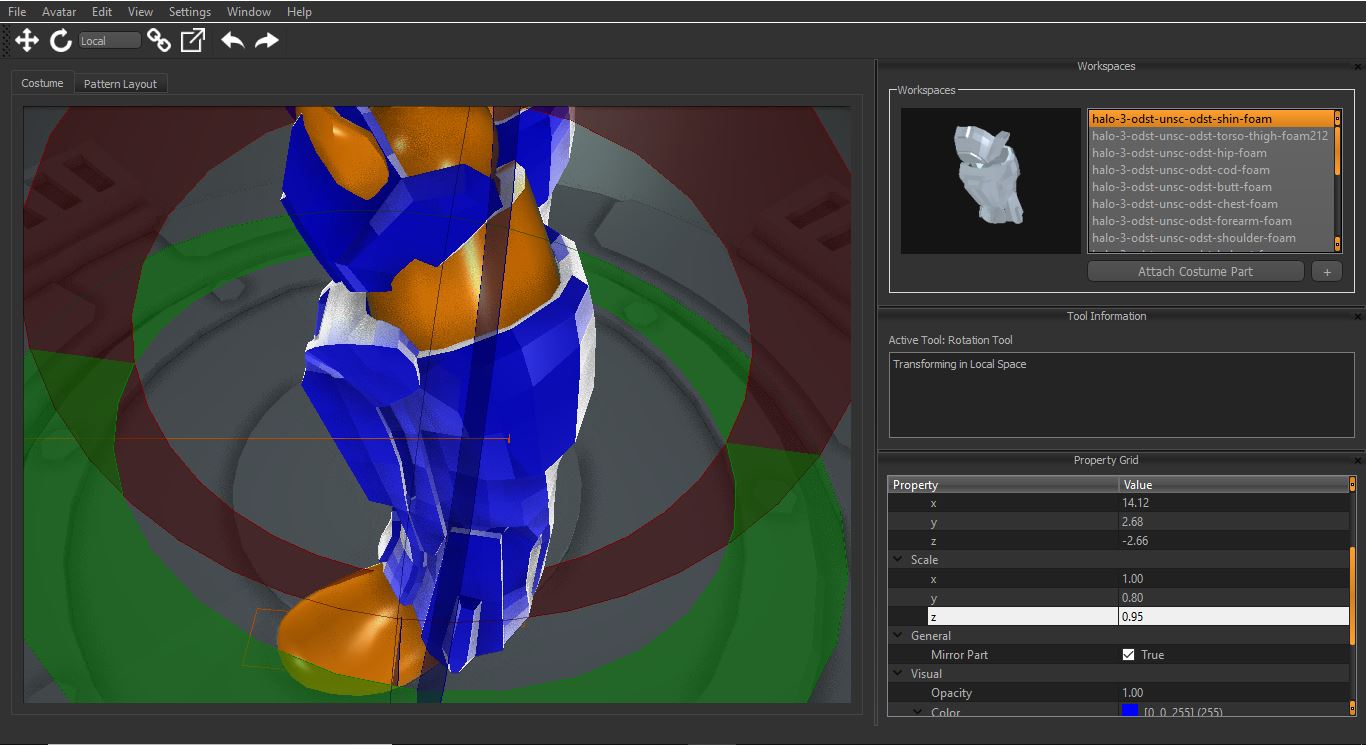Open the Local transform space dropdown

coord(110,41)
